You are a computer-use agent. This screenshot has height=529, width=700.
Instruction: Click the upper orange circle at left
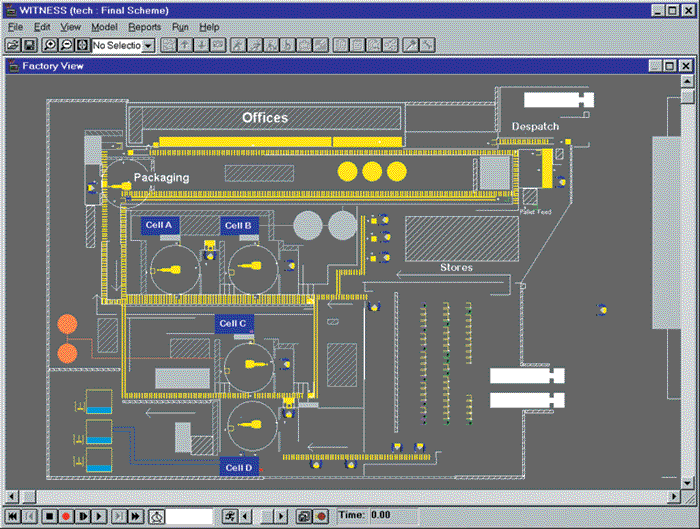tap(67, 324)
